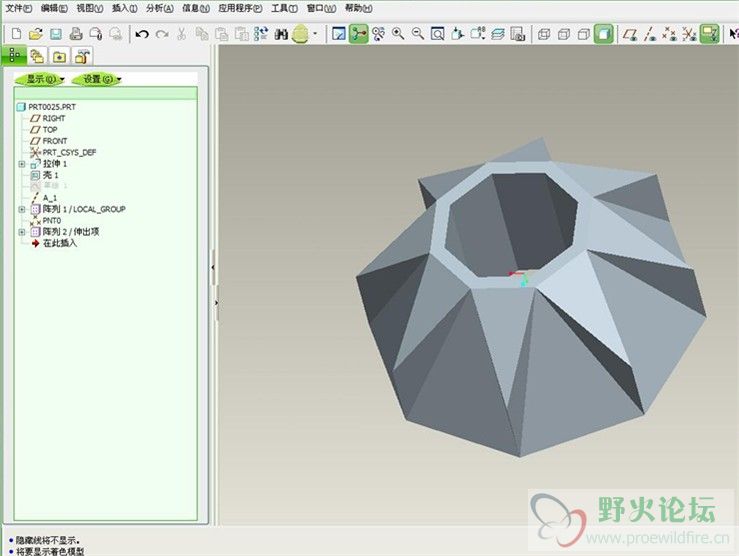This screenshot has width=739, height=556.
Task: Switch to shaded display mode
Action: pyautogui.click(x=604, y=34)
